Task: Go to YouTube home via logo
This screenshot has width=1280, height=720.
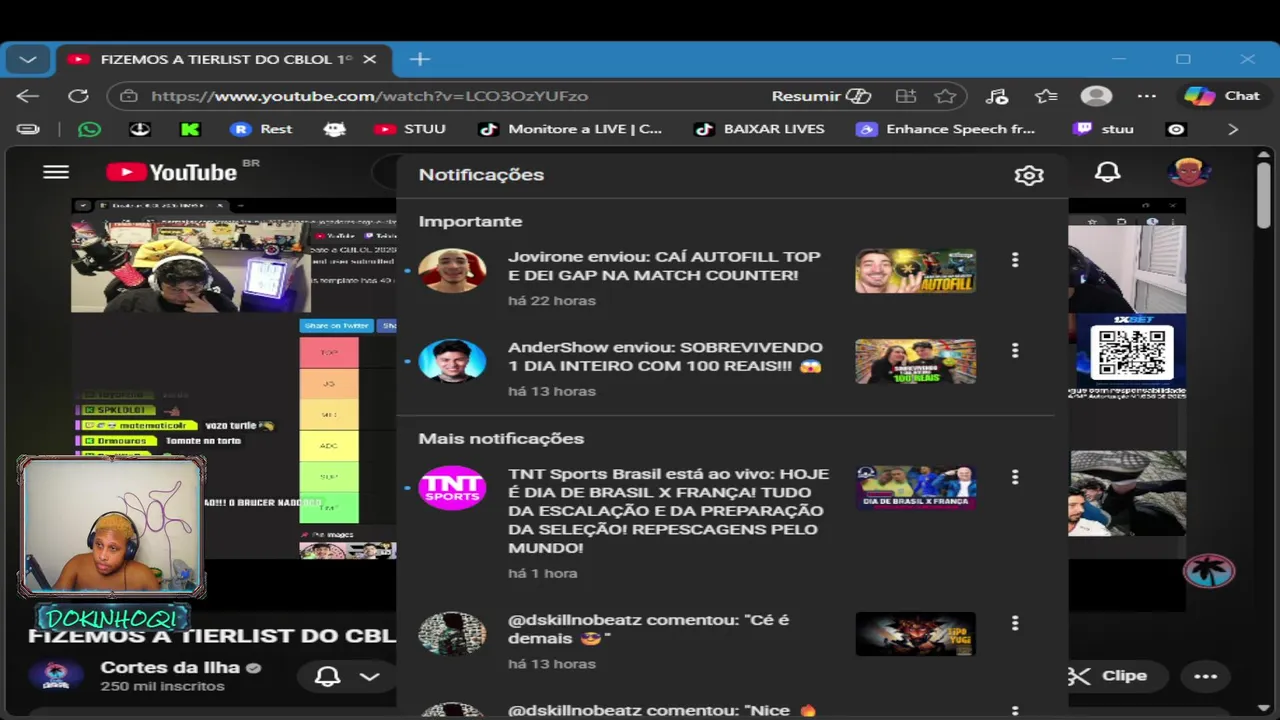Action: pyautogui.click(x=172, y=172)
